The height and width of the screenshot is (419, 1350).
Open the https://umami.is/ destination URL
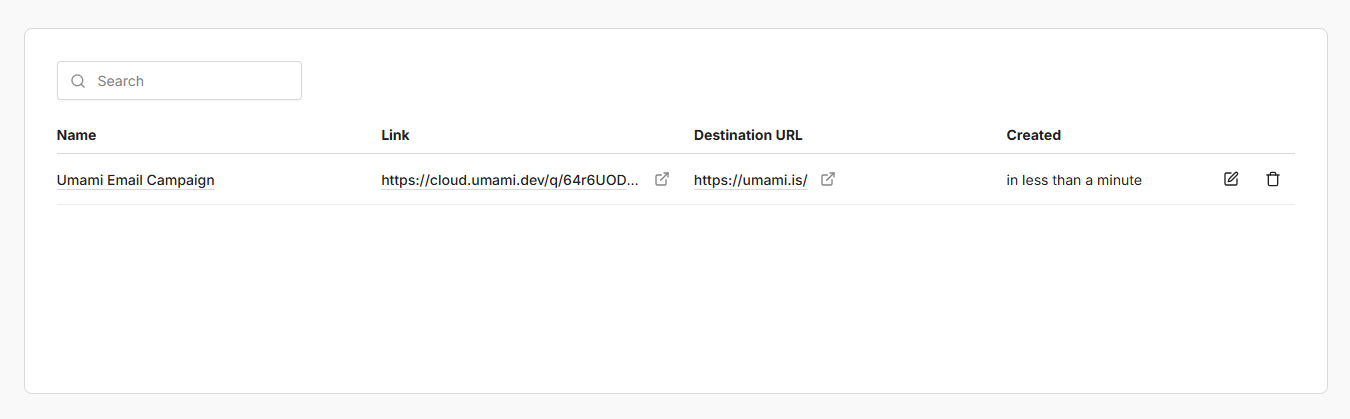750,180
